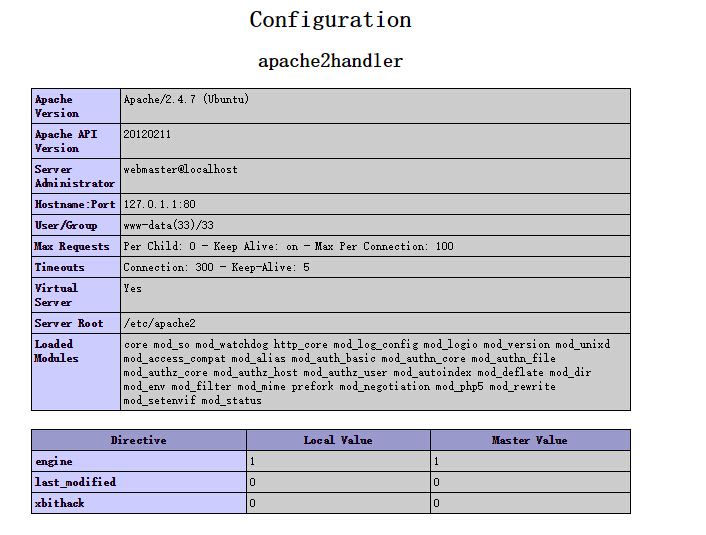Select the last_modified directive cell
This screenshot has height=535, width=706.
click(x=139, y=482)
